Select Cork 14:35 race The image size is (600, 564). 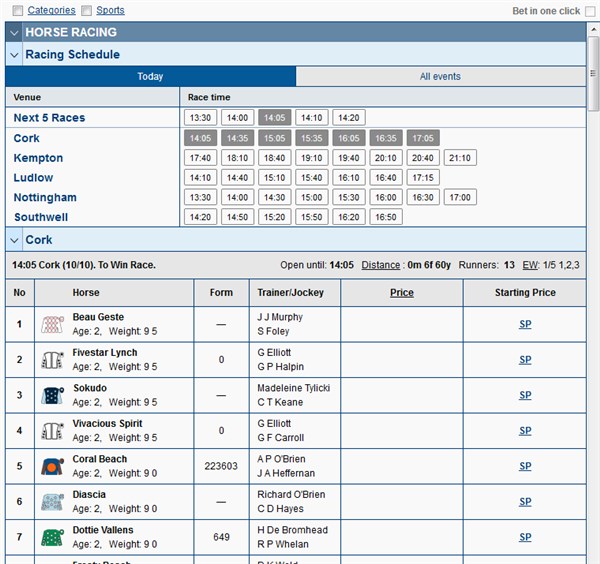point(238,138)
